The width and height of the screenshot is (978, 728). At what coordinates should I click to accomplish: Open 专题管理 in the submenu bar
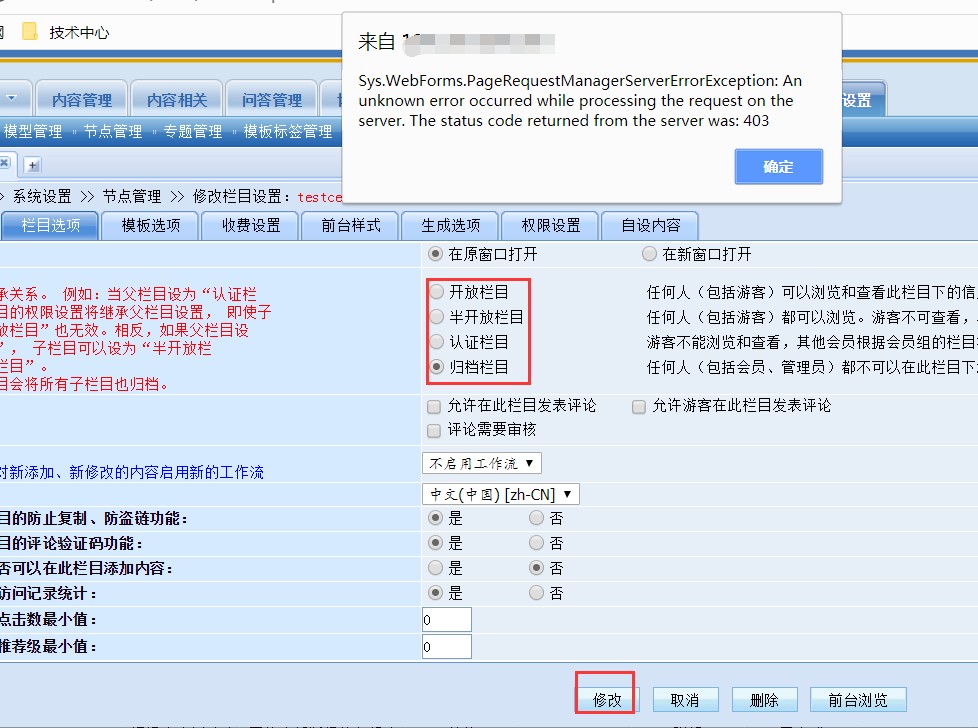click(192, 132)
